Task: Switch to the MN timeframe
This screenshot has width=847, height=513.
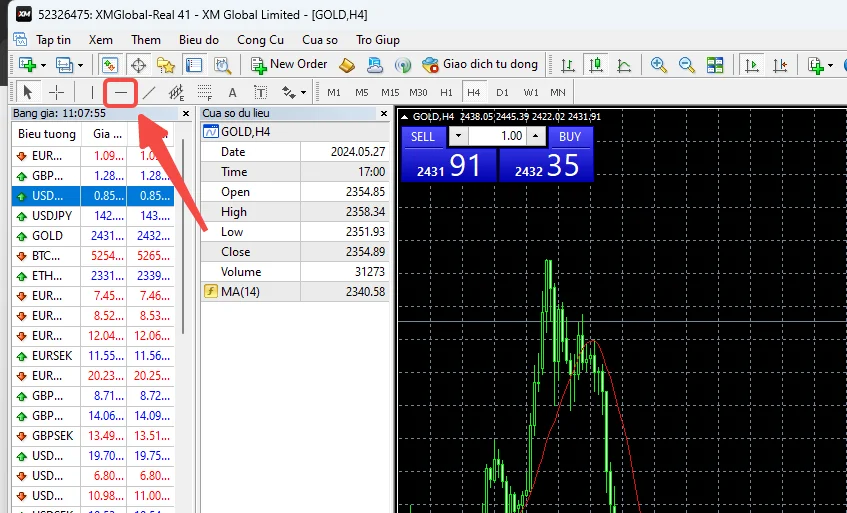Action: [558, 93]
